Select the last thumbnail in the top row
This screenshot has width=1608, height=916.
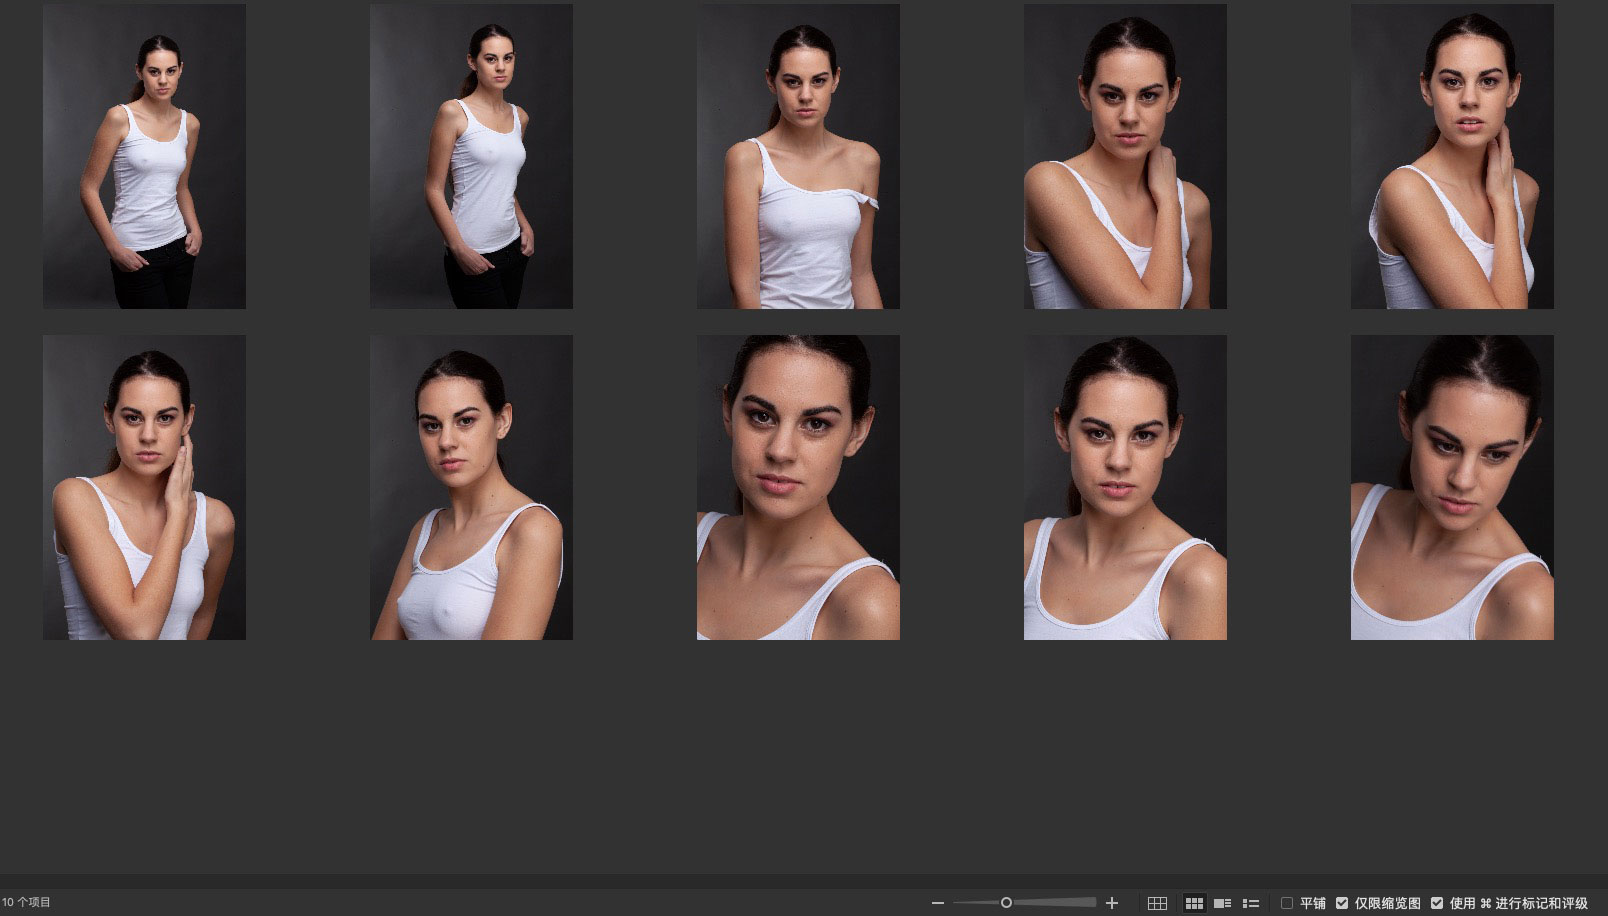pyautogui.click(x=1452, y=156)
